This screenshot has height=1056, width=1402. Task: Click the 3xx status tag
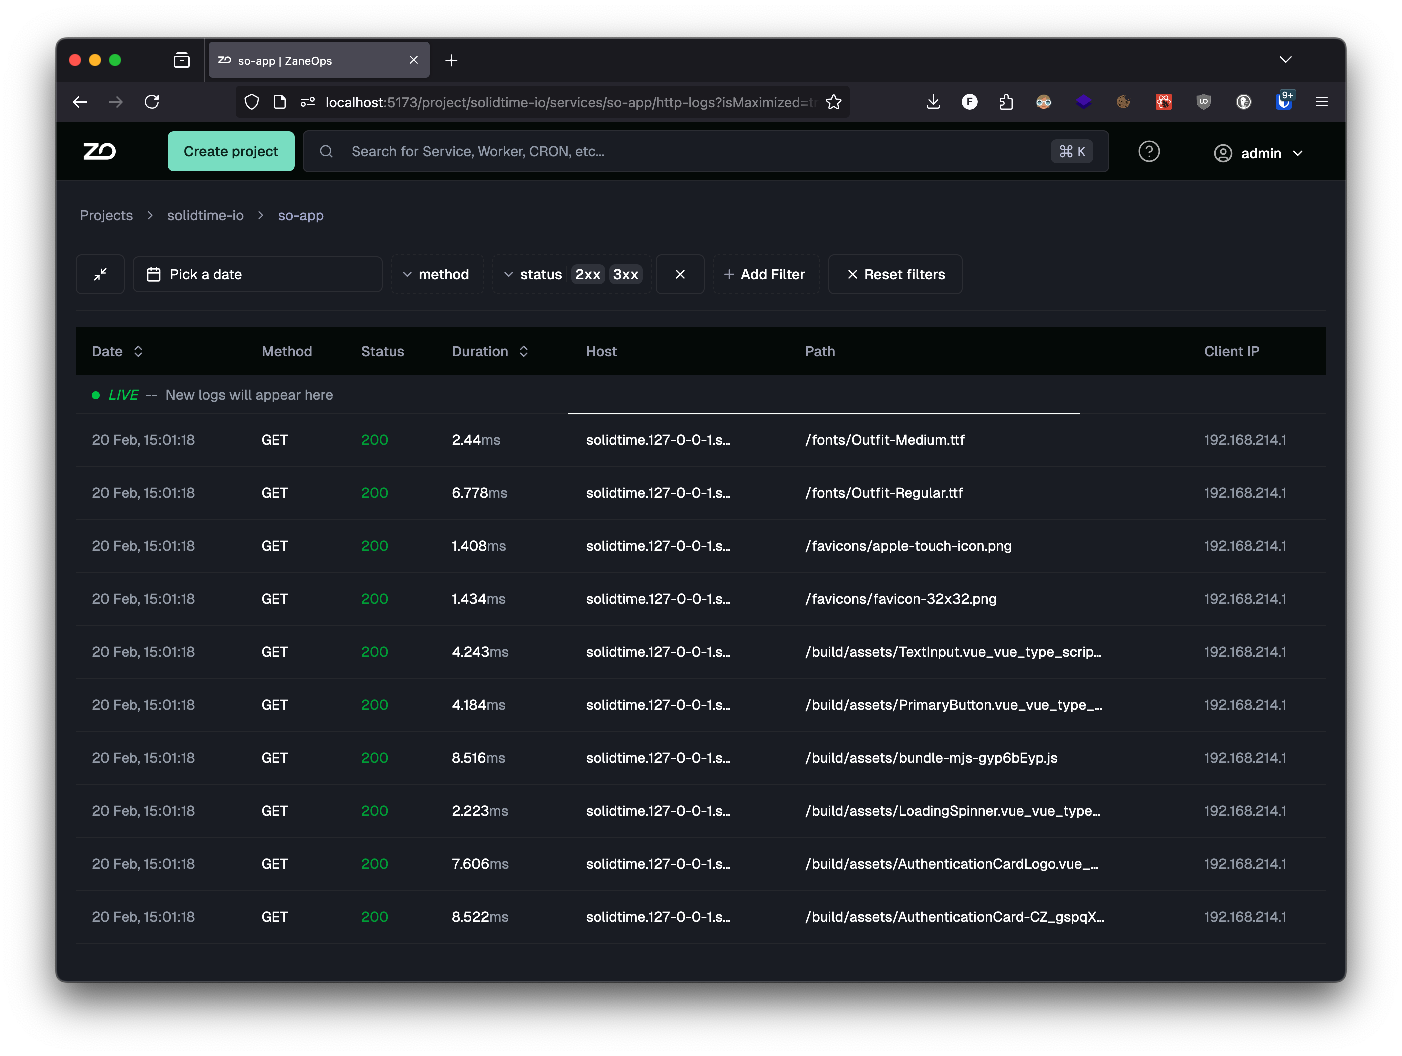626,274
